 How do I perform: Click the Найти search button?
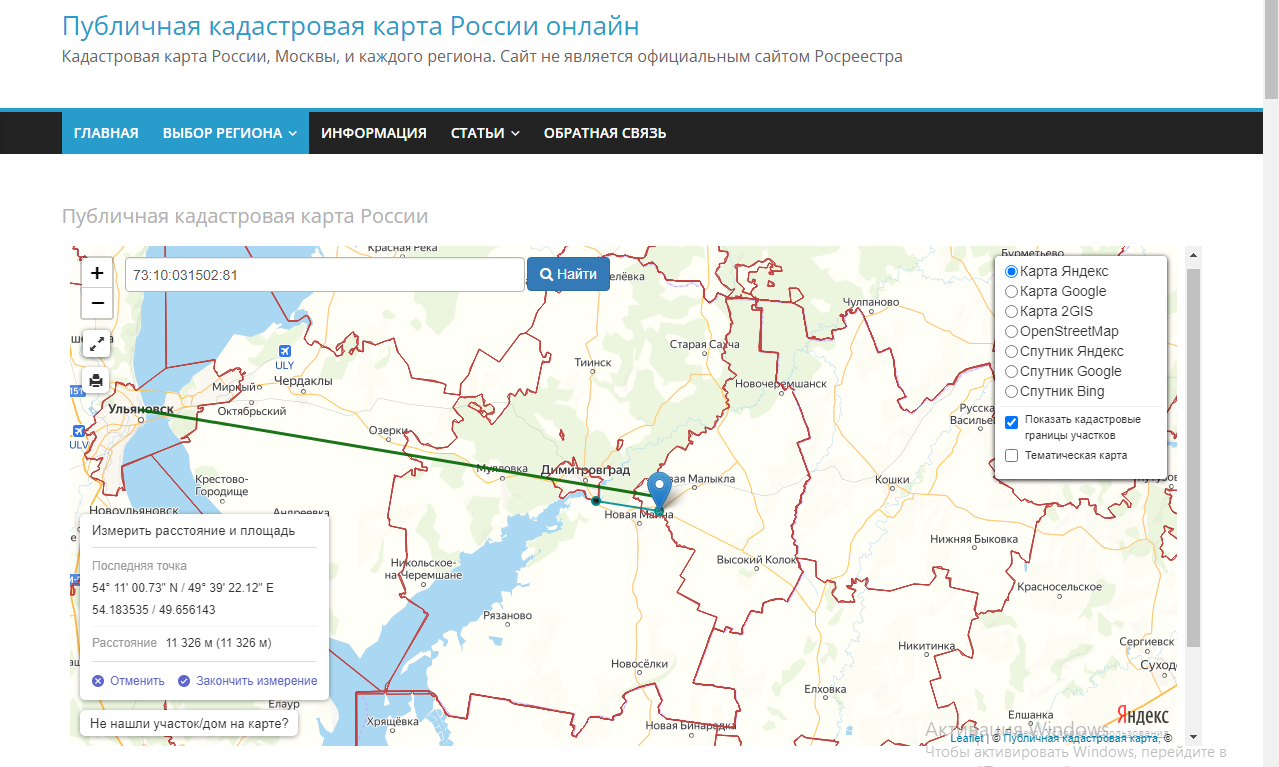tap(568, 274)
